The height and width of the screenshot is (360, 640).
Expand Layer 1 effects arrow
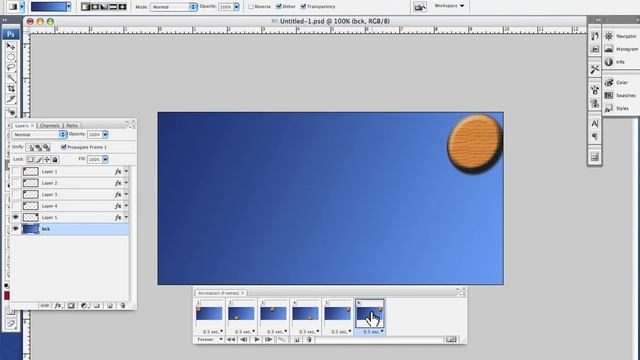click(x=126, y=171)
